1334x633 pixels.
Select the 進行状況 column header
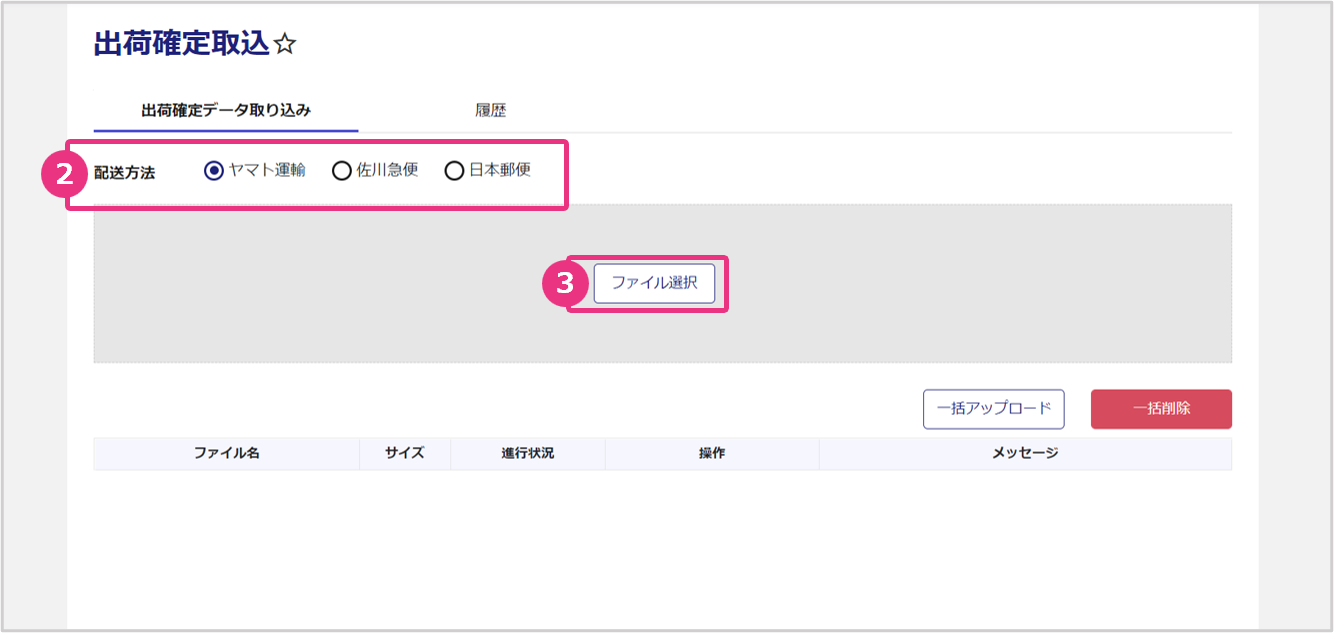[x=528, y=454]
